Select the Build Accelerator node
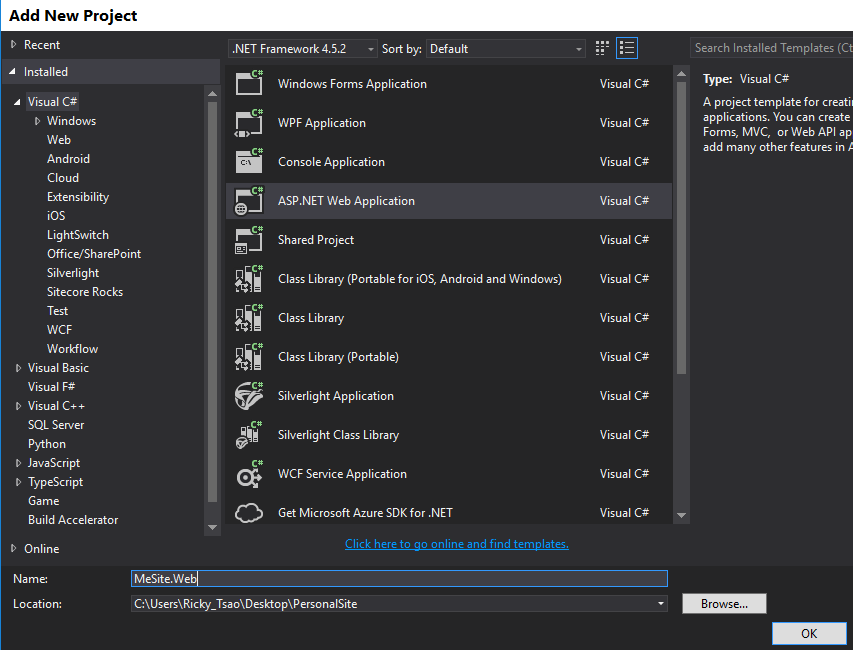This screenshot has height=650, width=853. coord(73,520)
